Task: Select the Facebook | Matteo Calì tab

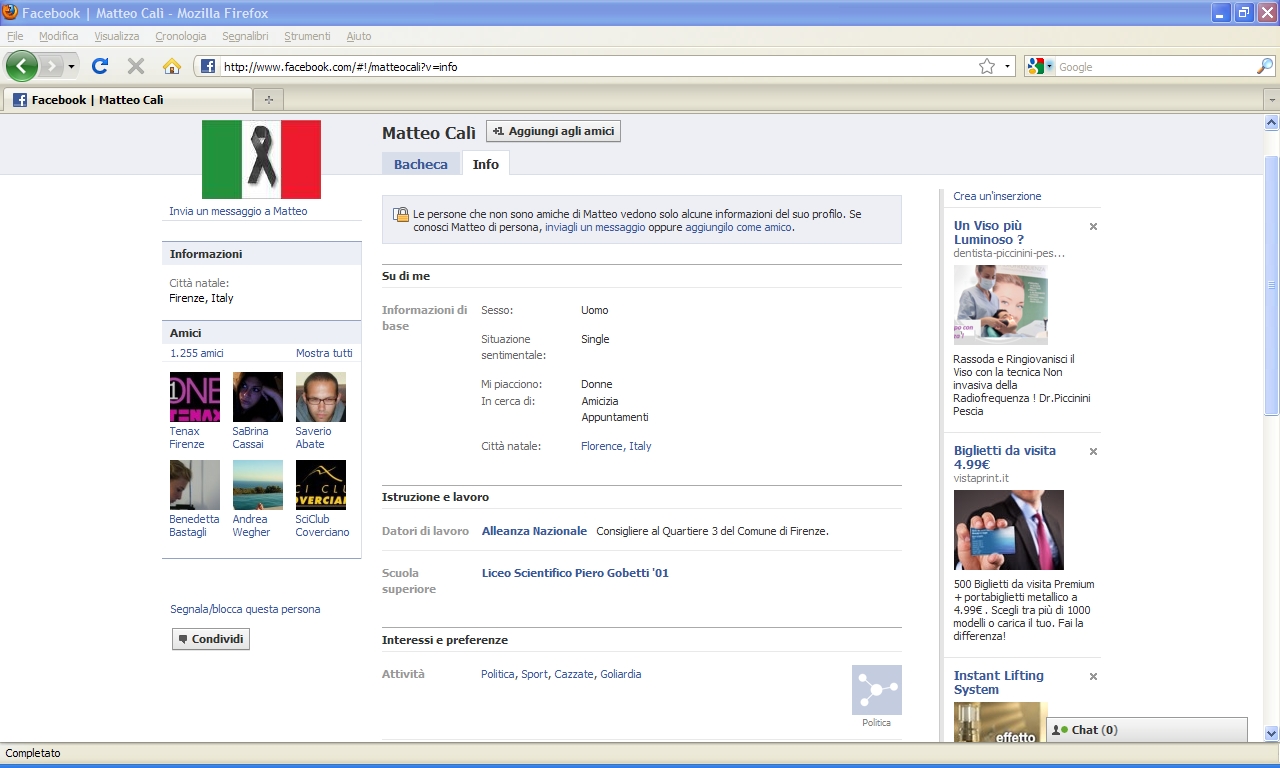Action: [128, 100]
